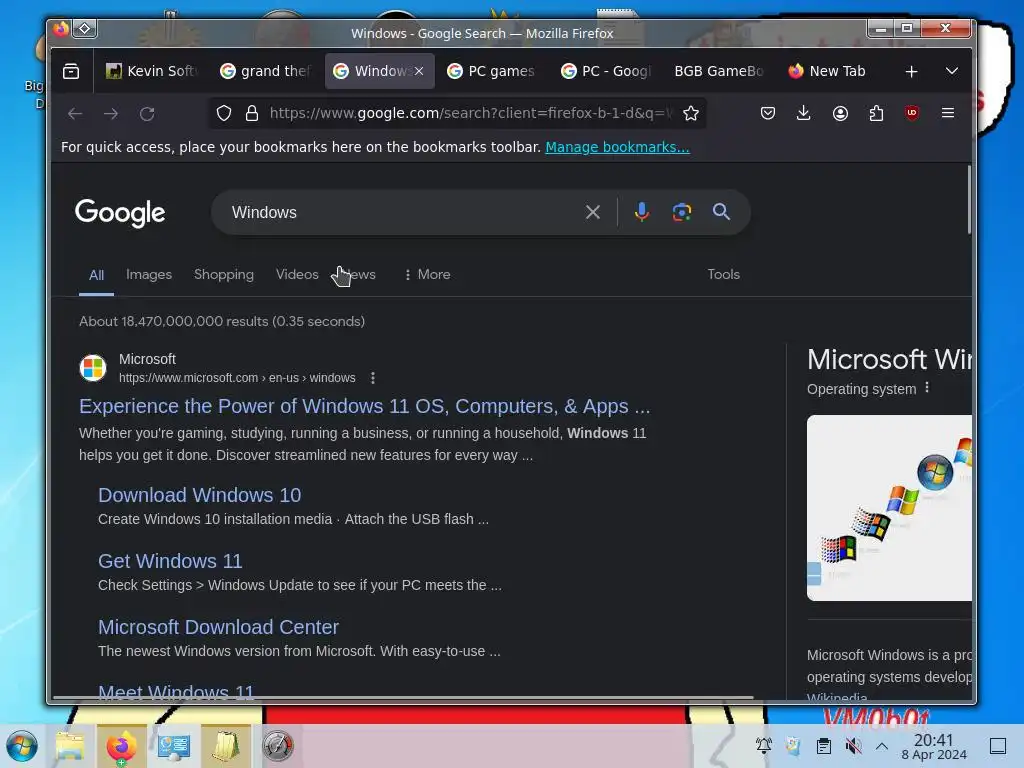Submit search with magnifier icon
Viewport: 1024px width, 768px height.
721,212
